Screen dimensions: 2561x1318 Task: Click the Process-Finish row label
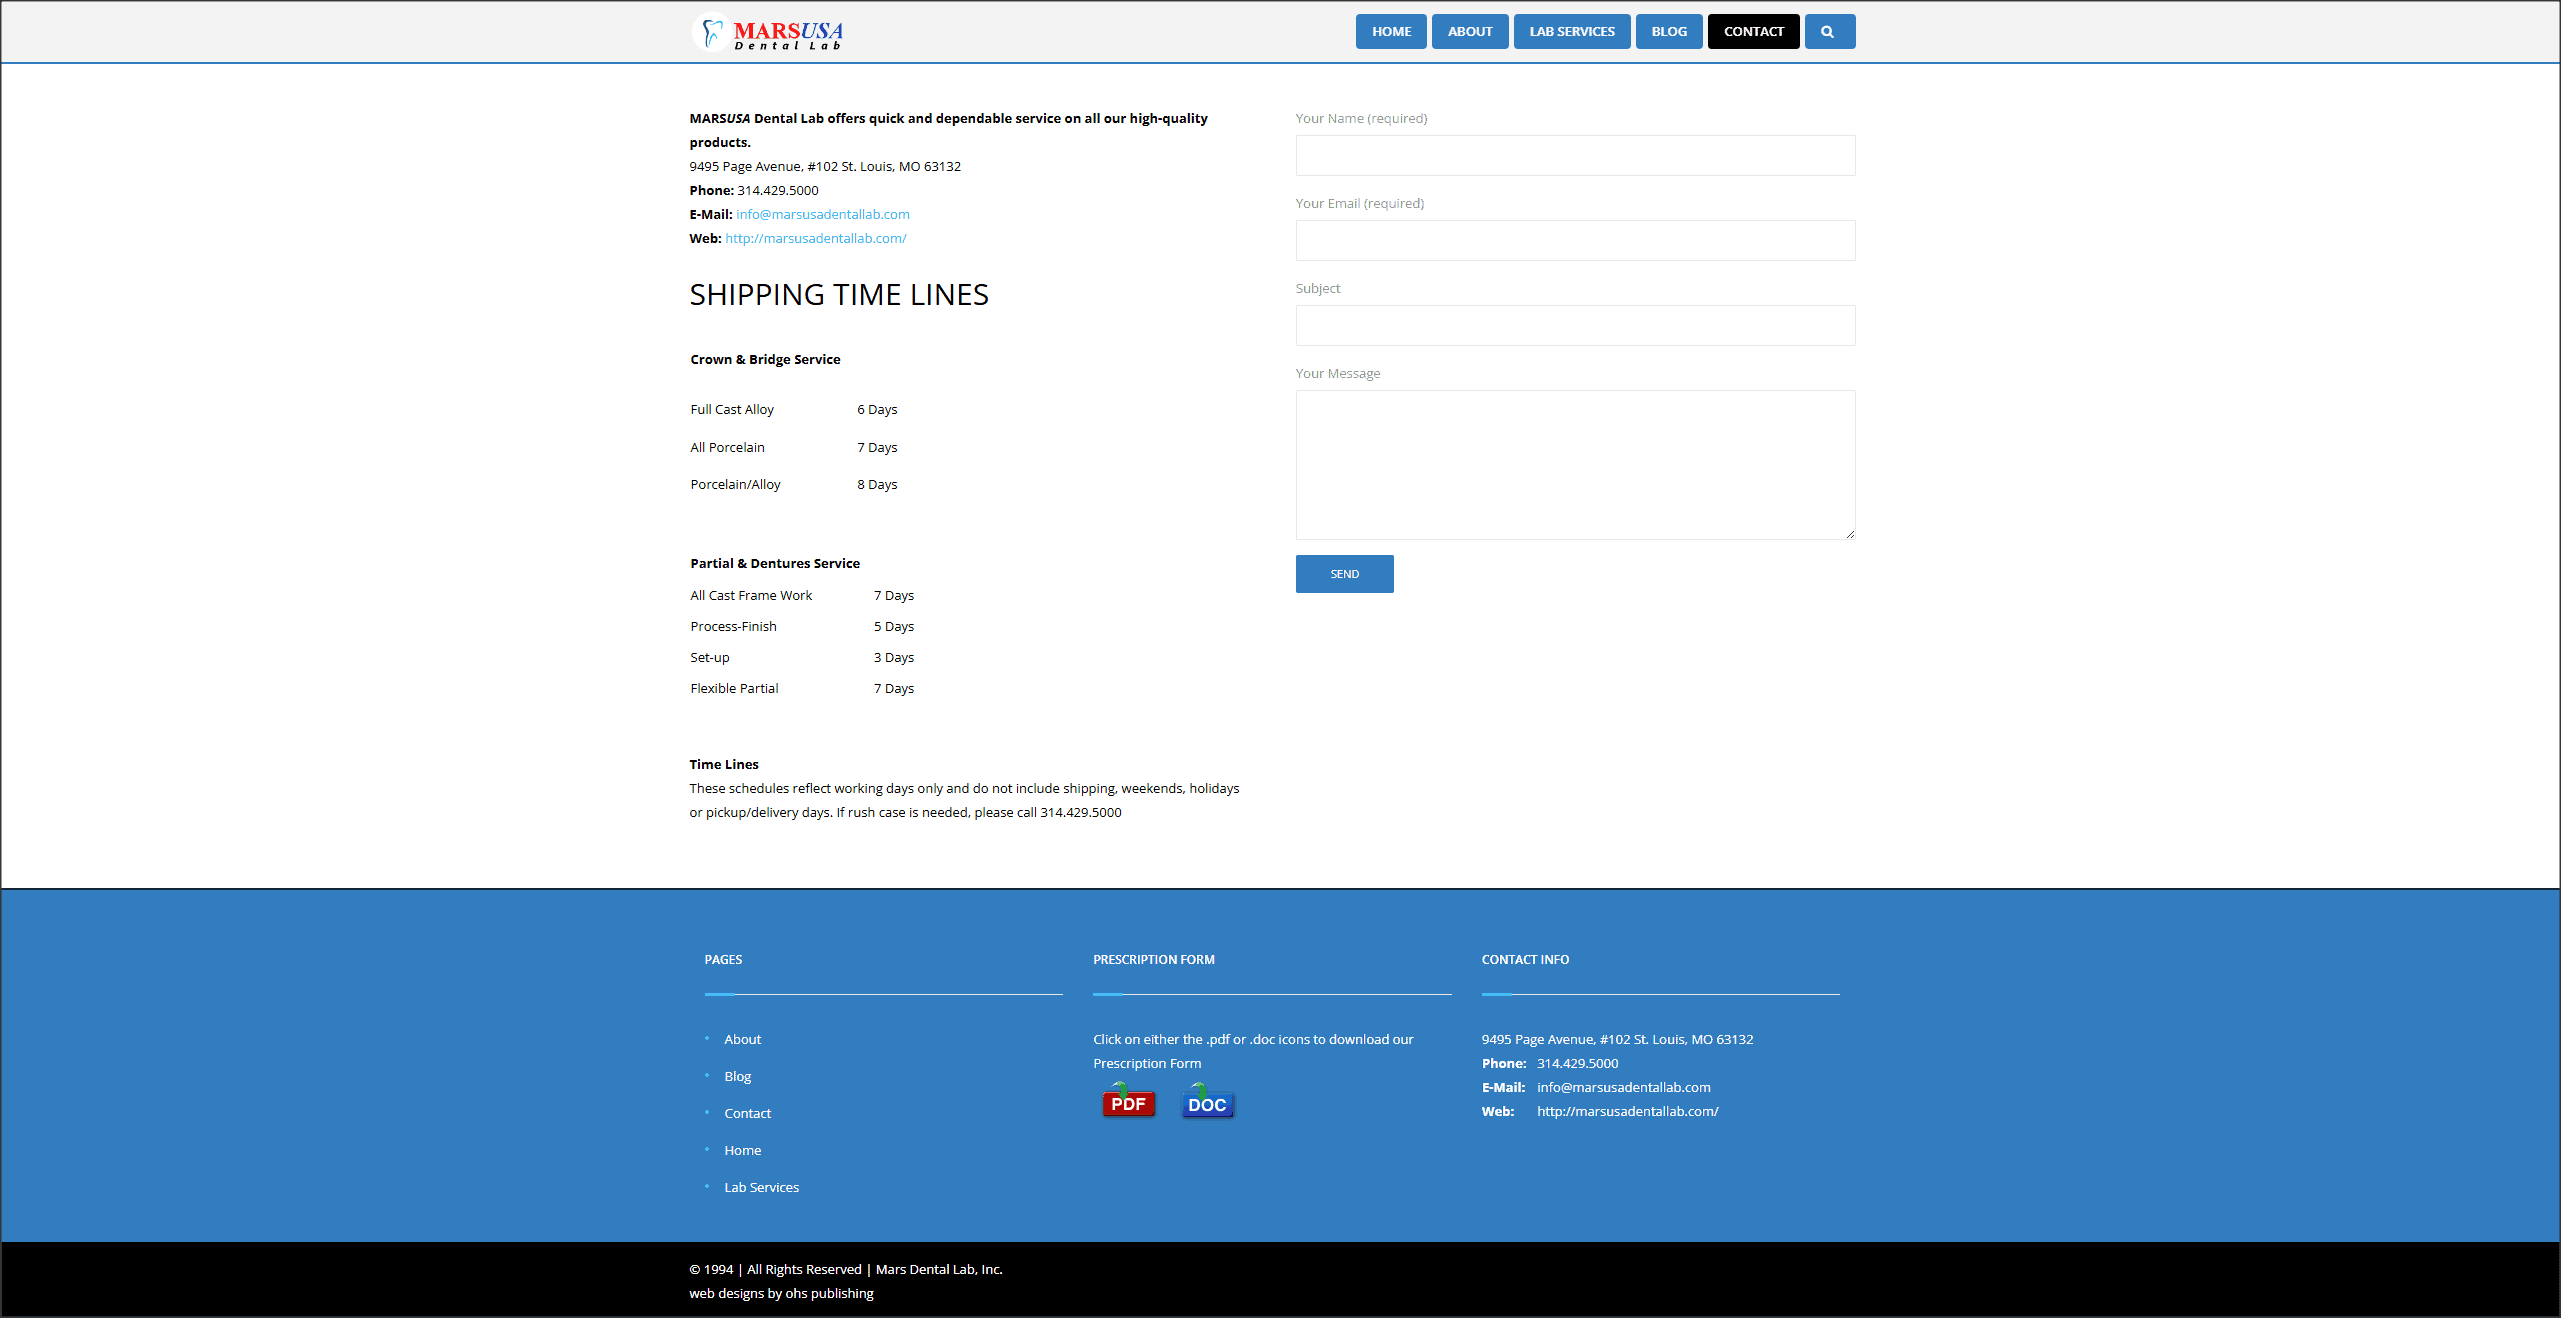coord(733,627)
